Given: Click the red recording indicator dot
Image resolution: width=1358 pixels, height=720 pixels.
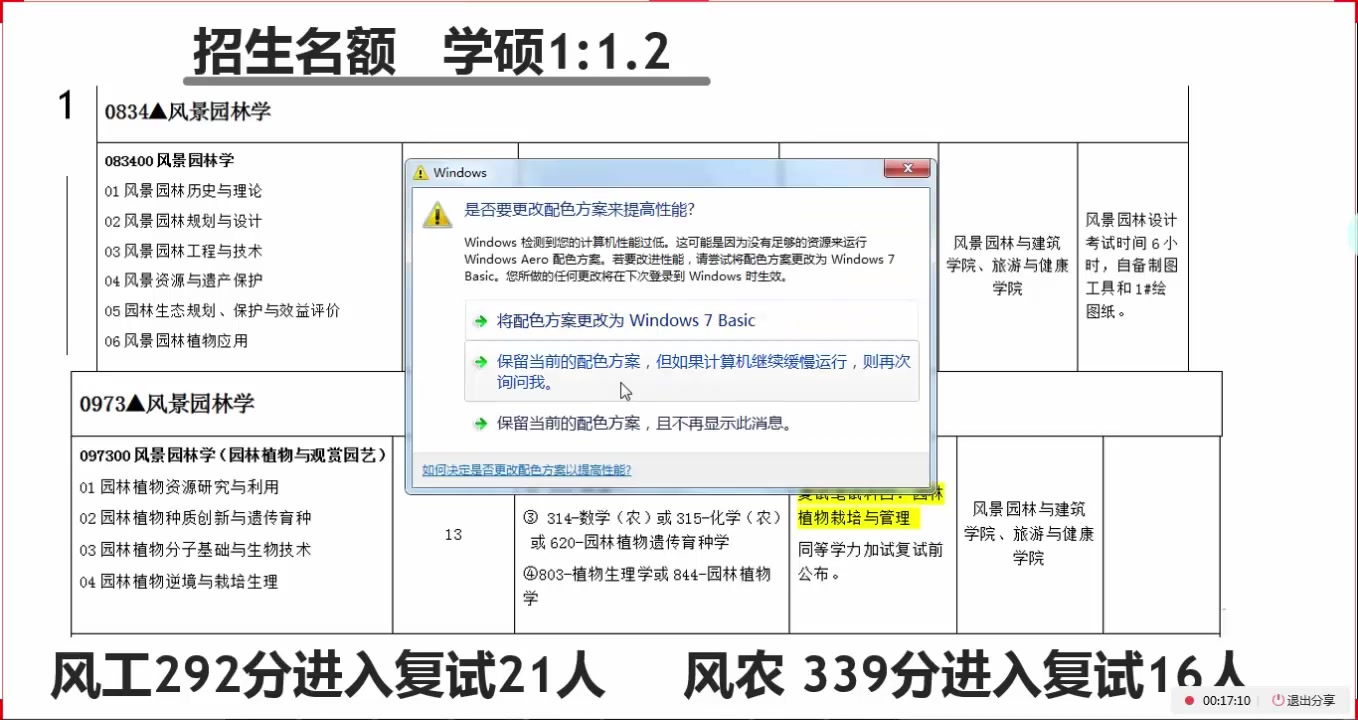Looking at the screenshot, I should 1190,701.
